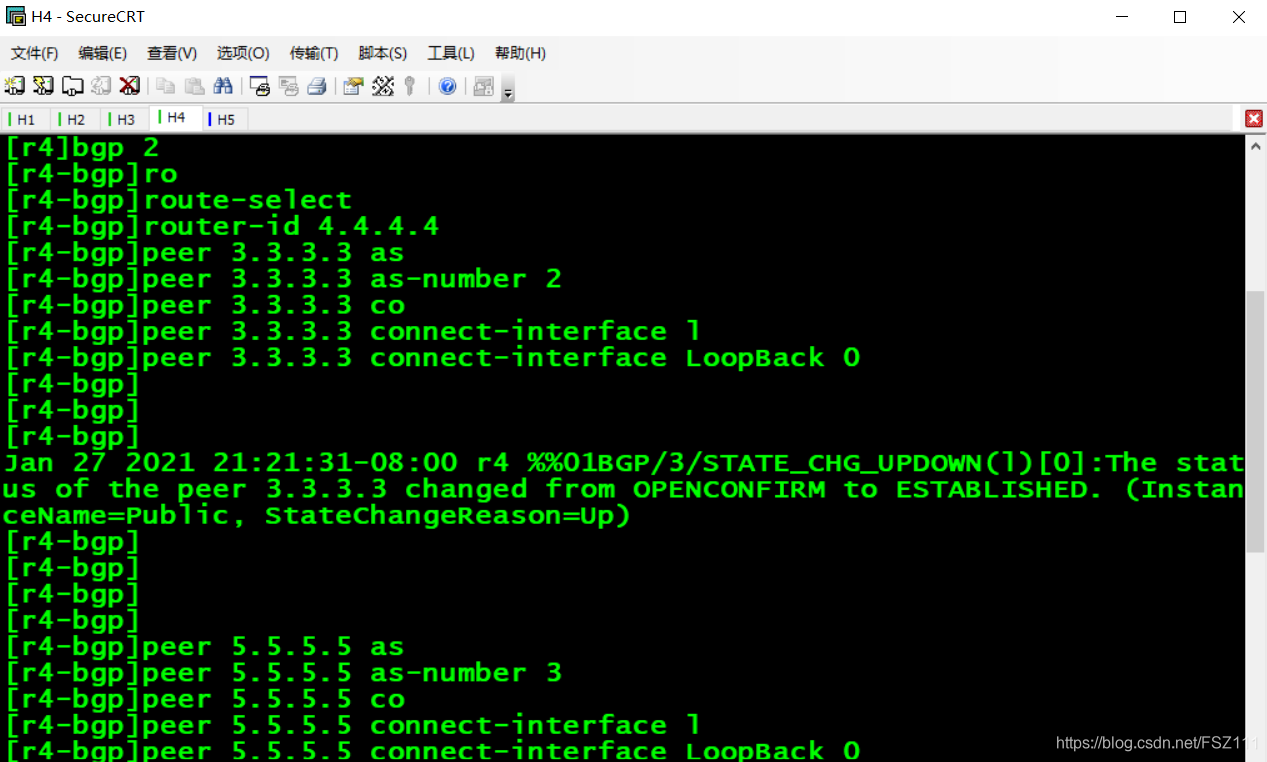The image size is (1267, 762).
Task: Click the Quick Connect lightning icon
Action: point(43,86)
